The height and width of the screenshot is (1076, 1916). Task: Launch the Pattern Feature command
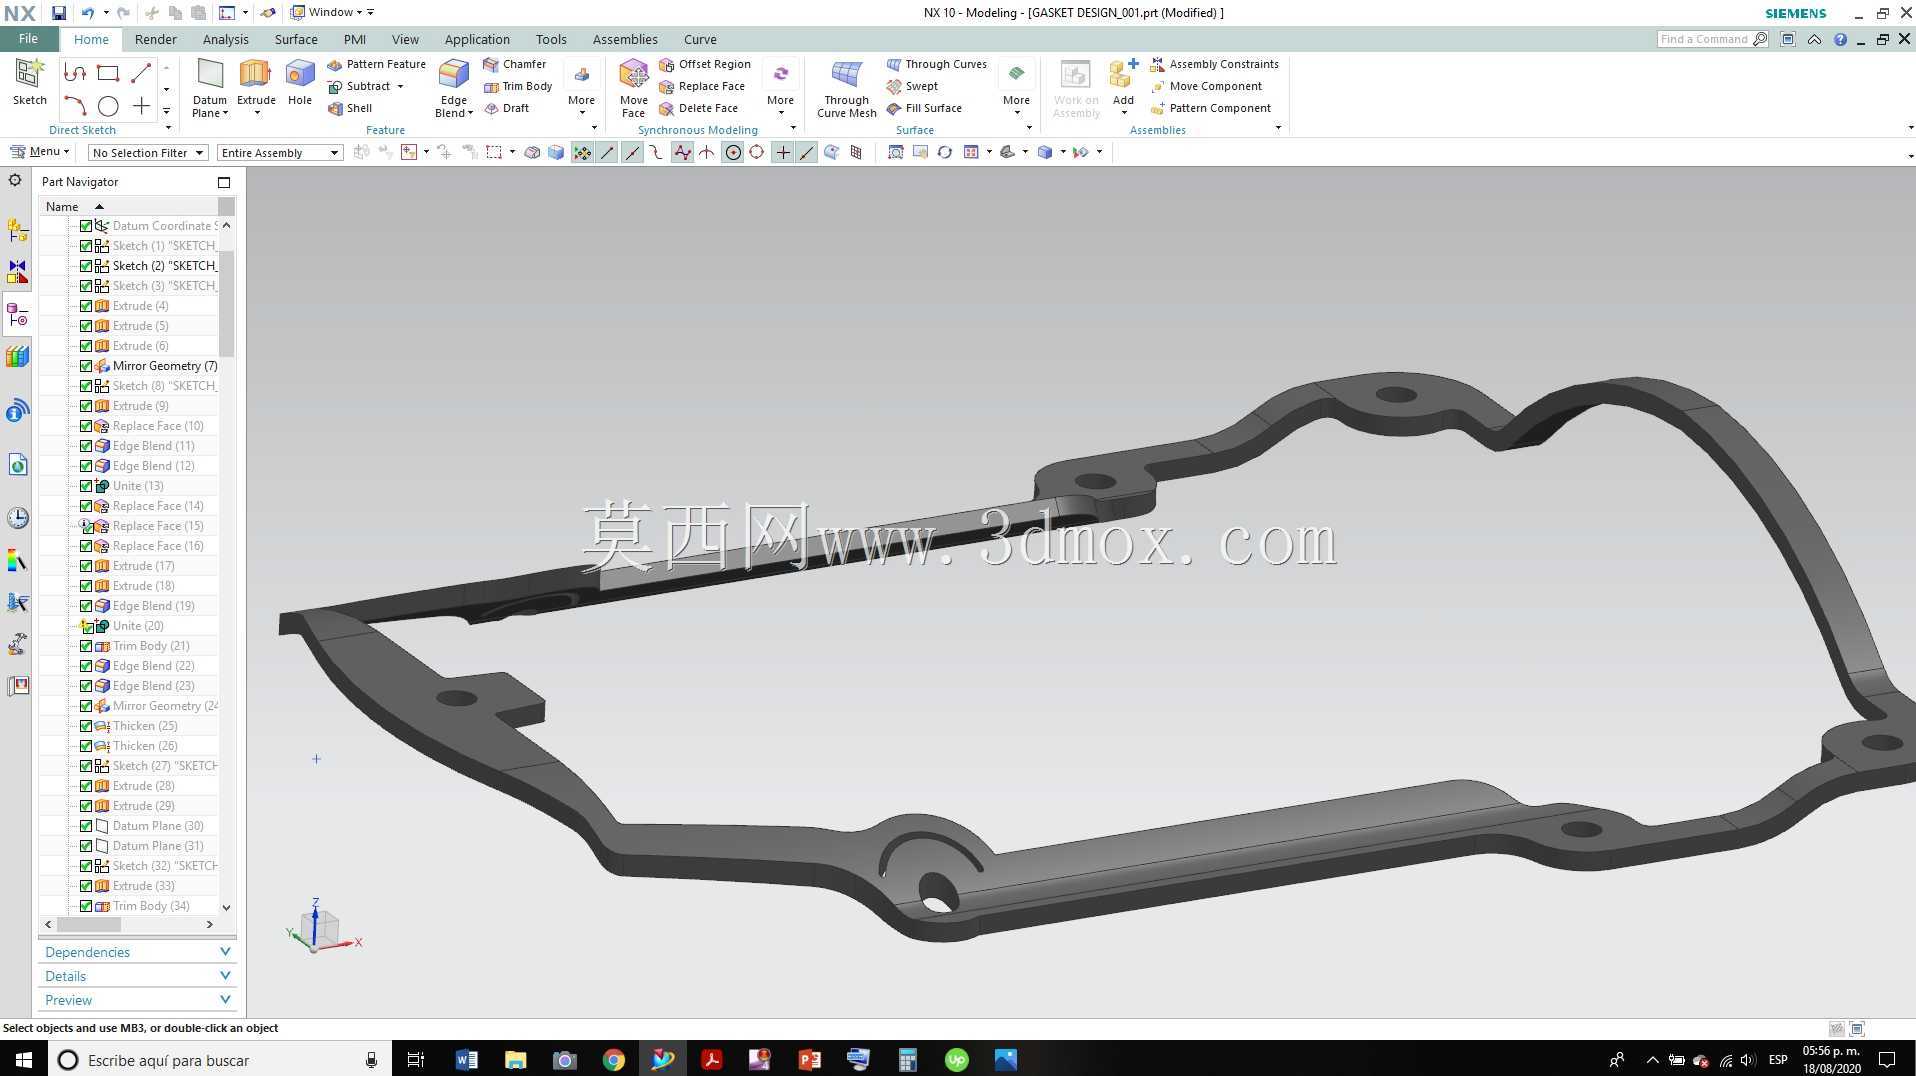click(x=377, y=64)
